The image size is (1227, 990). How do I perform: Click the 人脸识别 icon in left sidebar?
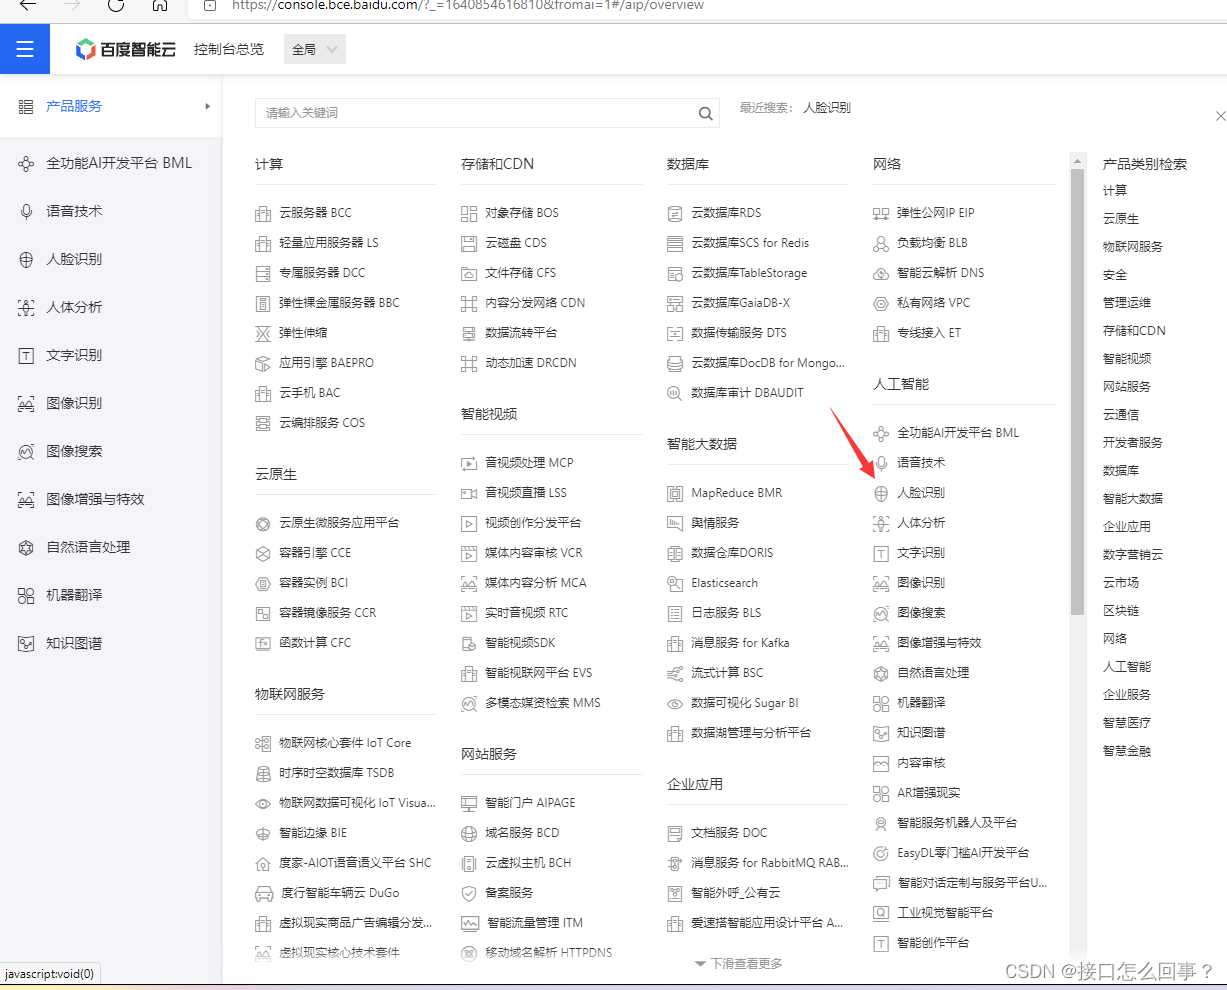pos(26,259)
